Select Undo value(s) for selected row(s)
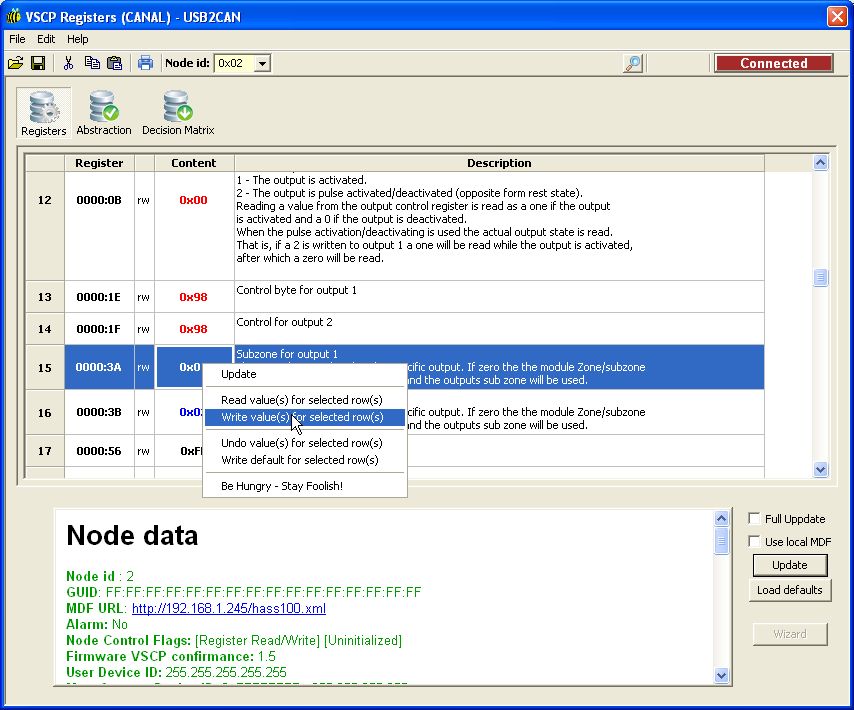This screenshot has width=854, height=710. tap(302, 443)
